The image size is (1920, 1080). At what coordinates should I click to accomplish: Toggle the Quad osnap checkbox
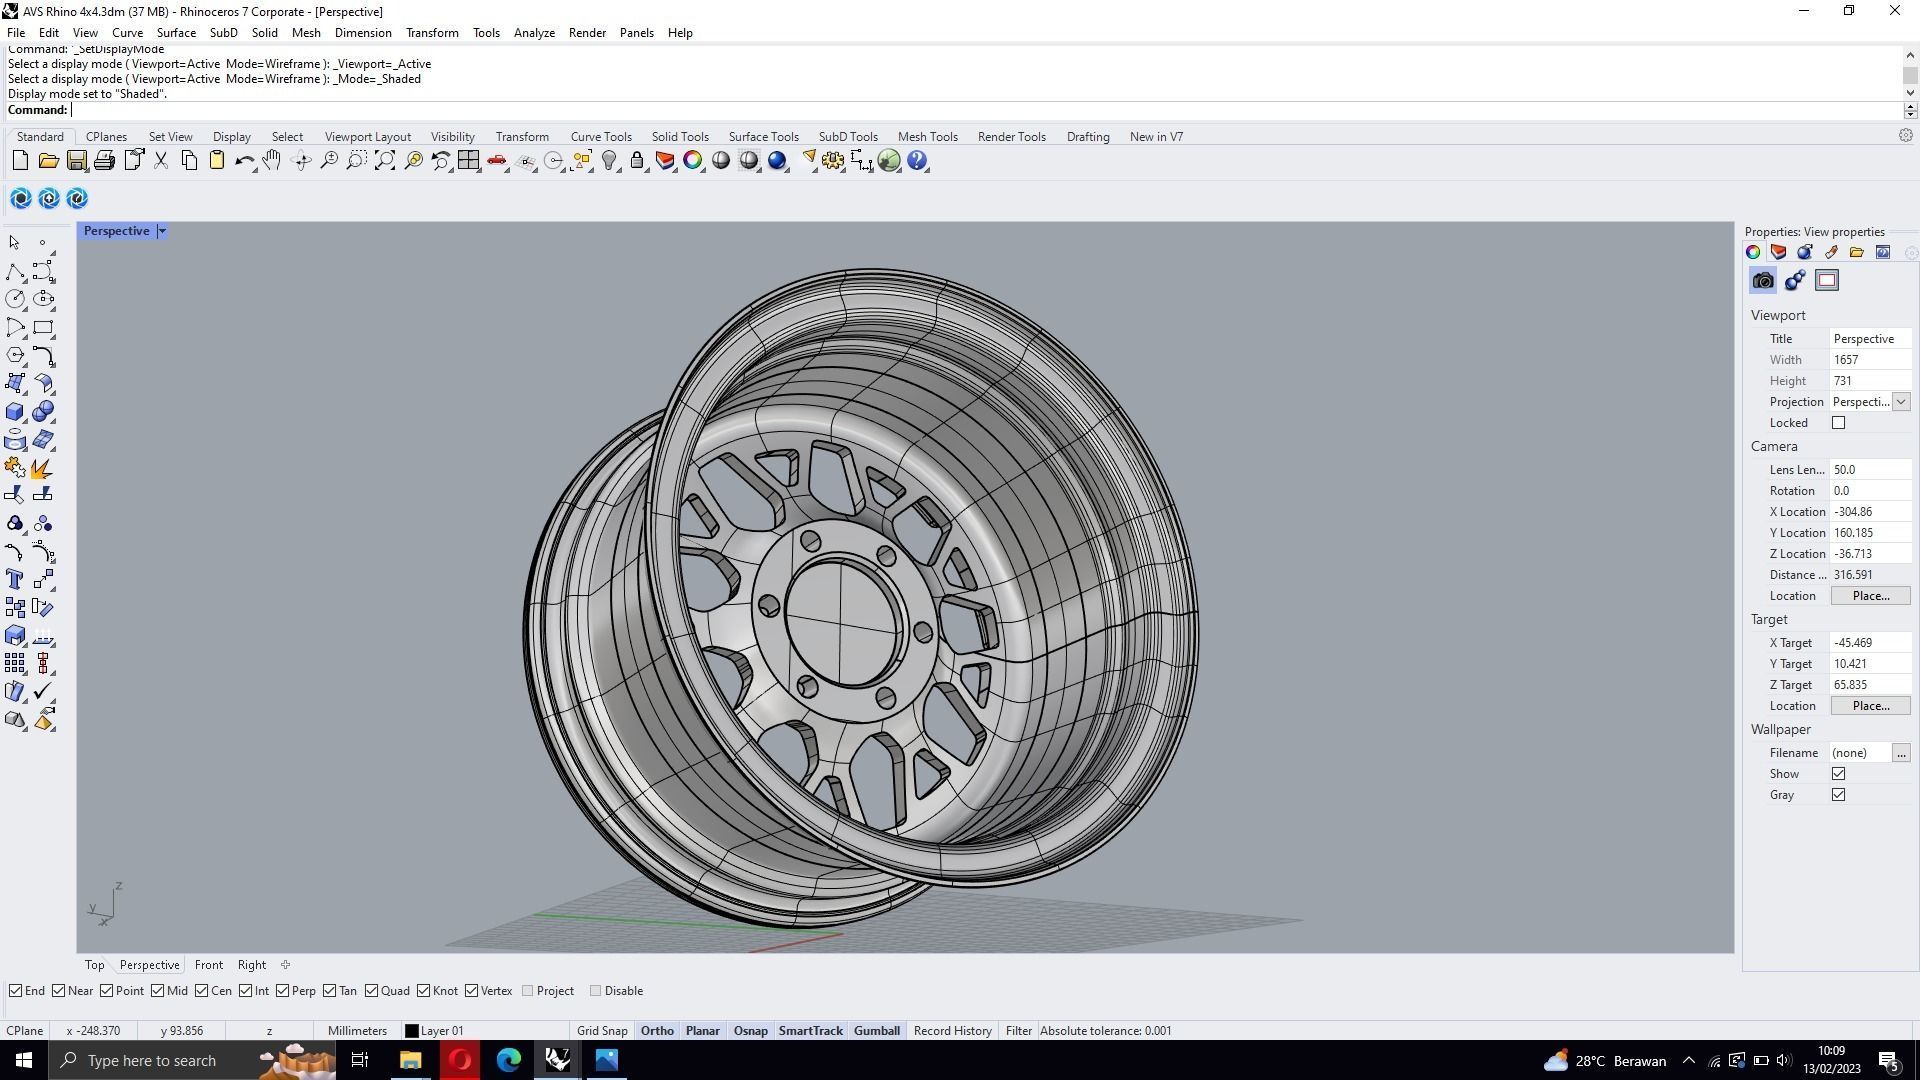371,991
